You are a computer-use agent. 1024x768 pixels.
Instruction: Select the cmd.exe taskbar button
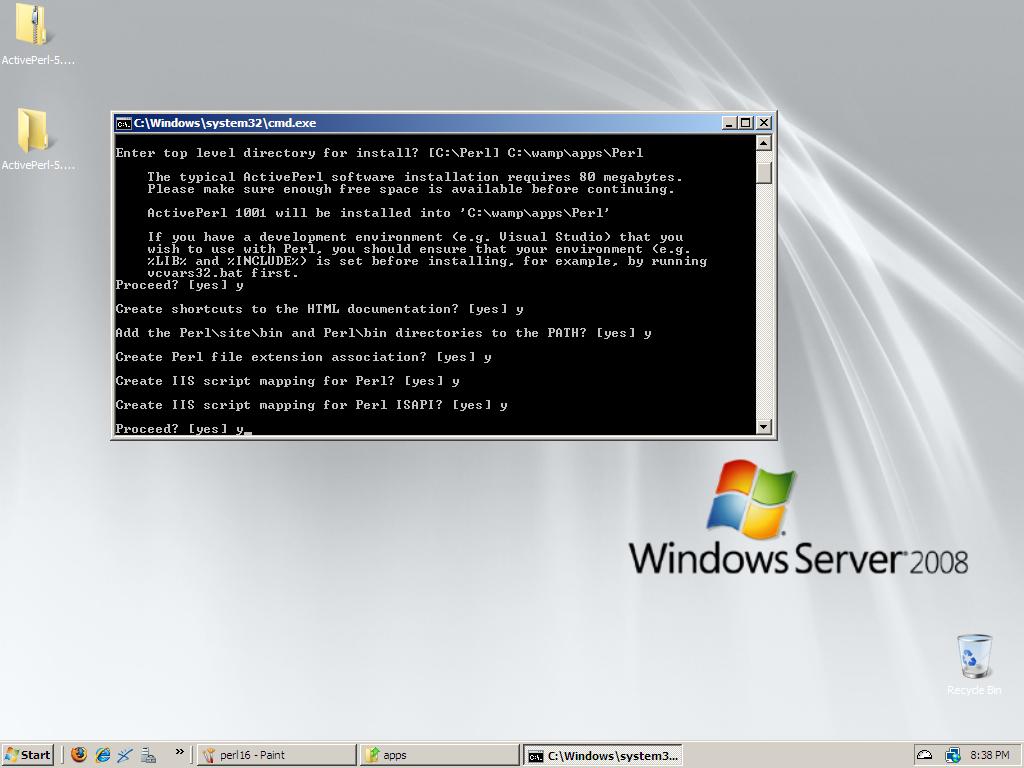coord(603,755)
